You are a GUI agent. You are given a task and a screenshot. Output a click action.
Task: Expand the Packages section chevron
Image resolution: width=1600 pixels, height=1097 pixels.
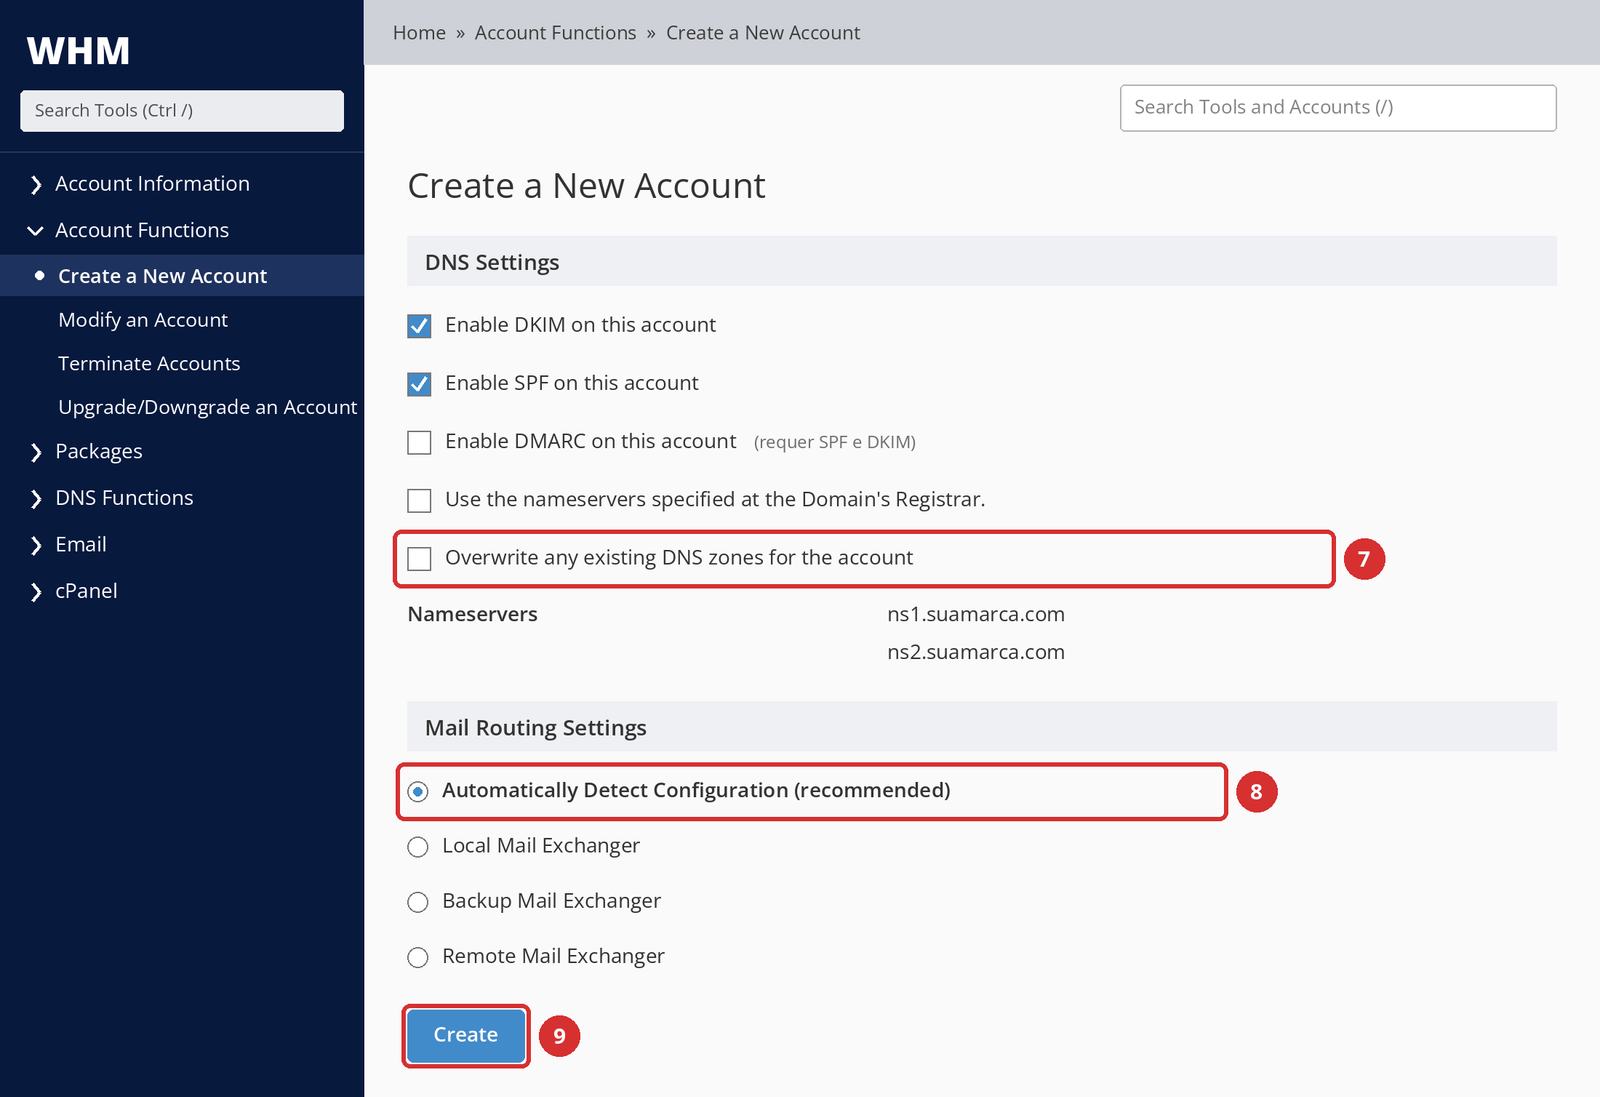pos(36,452)
